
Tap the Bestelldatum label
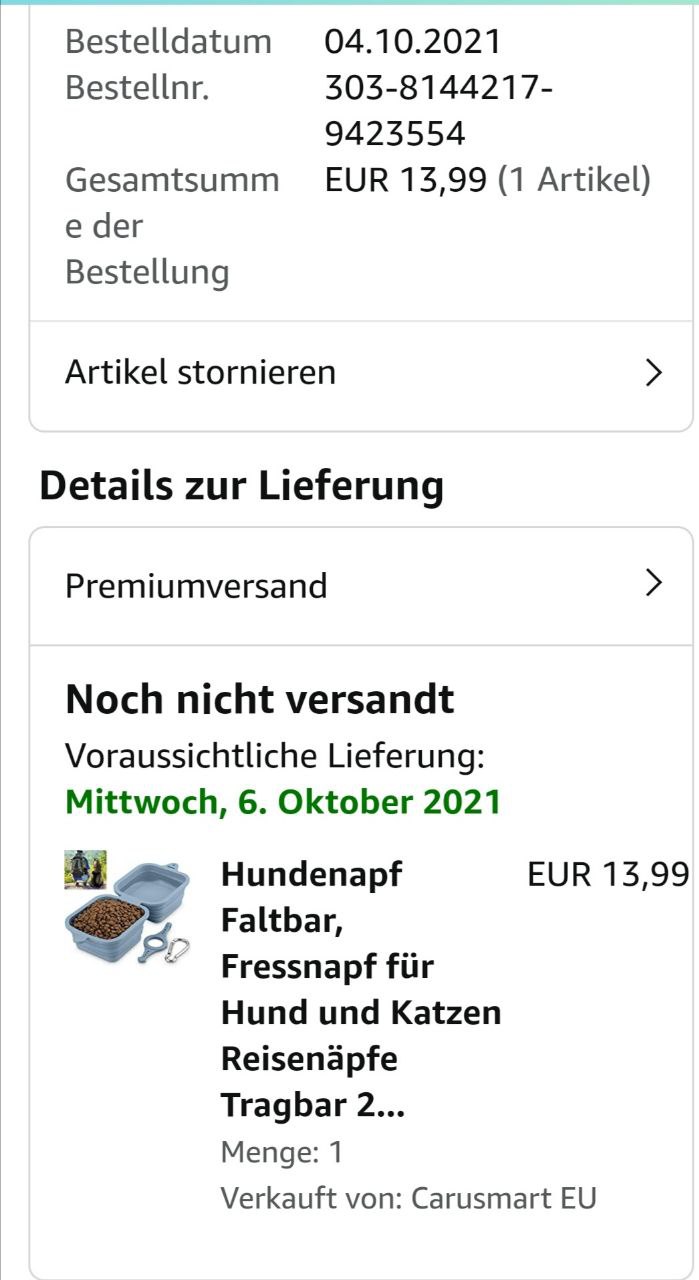point(168,42)
